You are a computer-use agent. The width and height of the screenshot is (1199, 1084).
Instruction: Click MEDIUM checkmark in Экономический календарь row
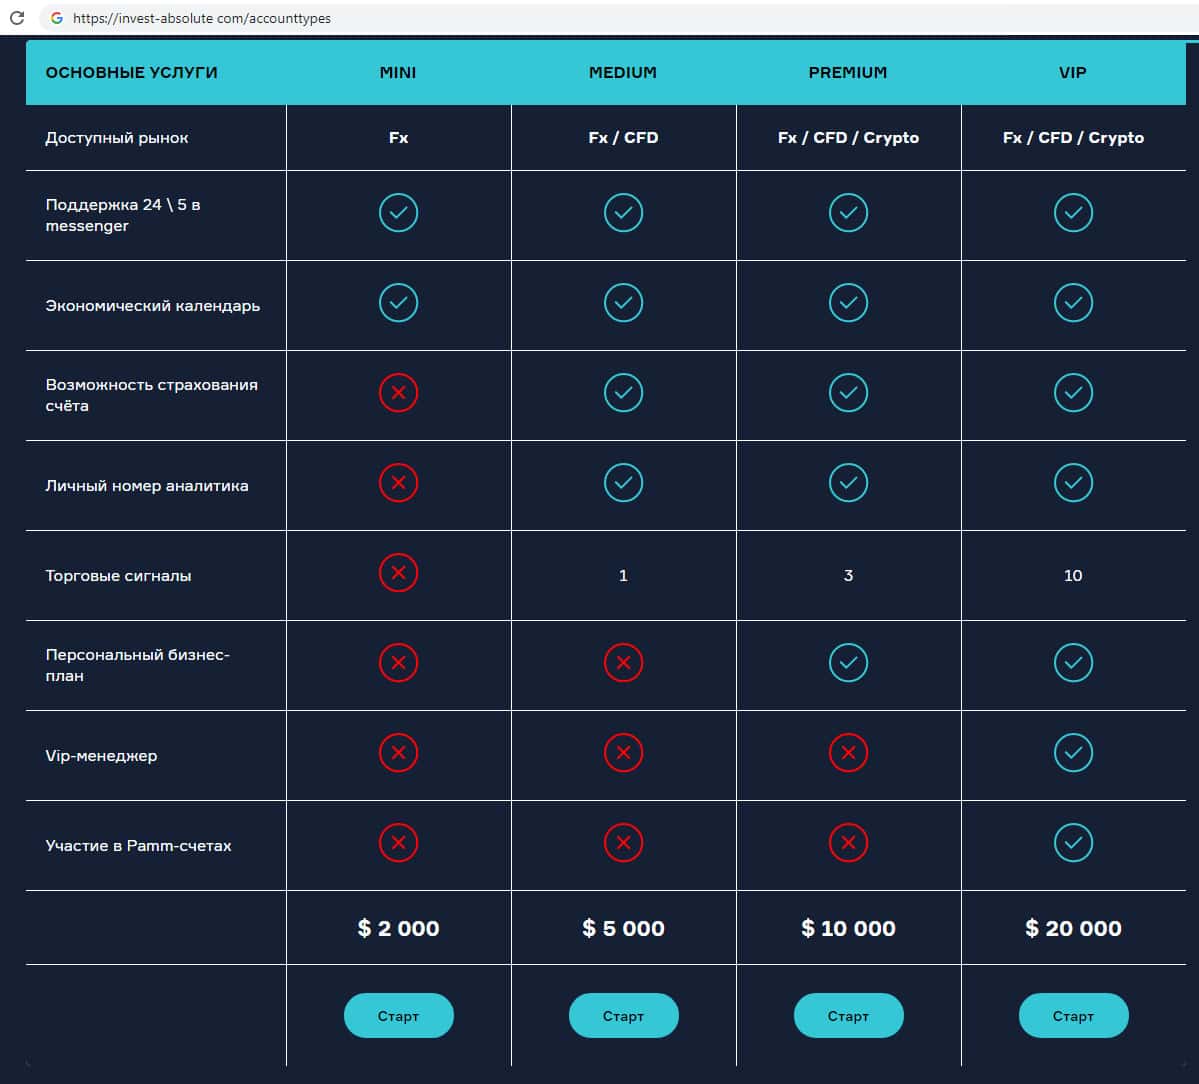[623, 303]
